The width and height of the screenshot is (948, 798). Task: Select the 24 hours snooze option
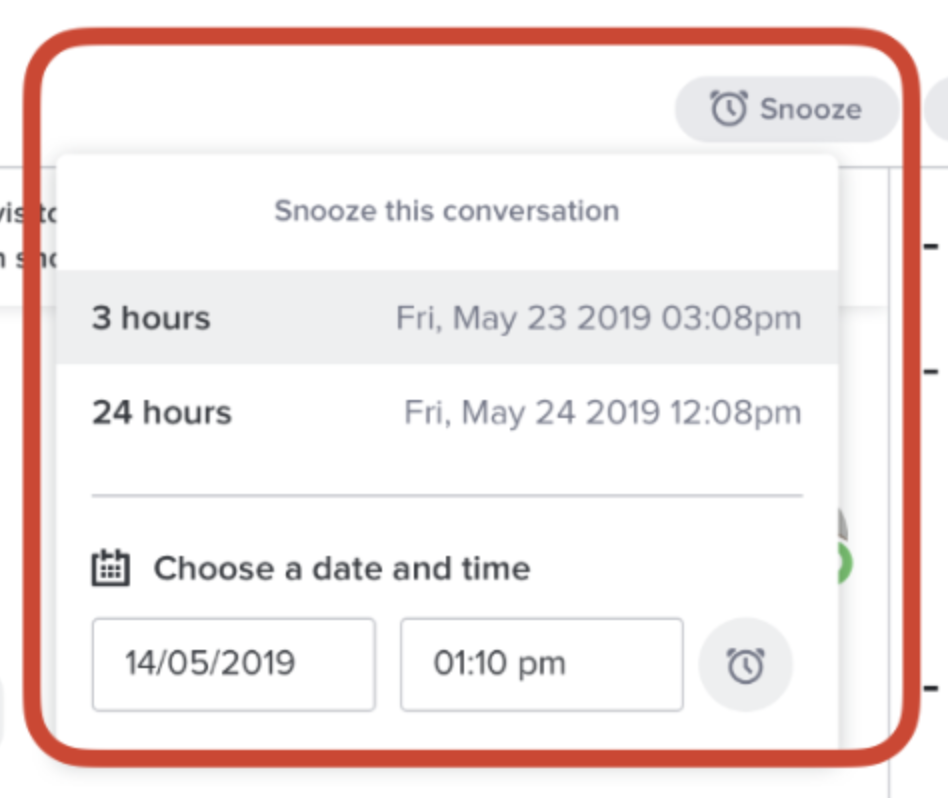coord(447,412)
